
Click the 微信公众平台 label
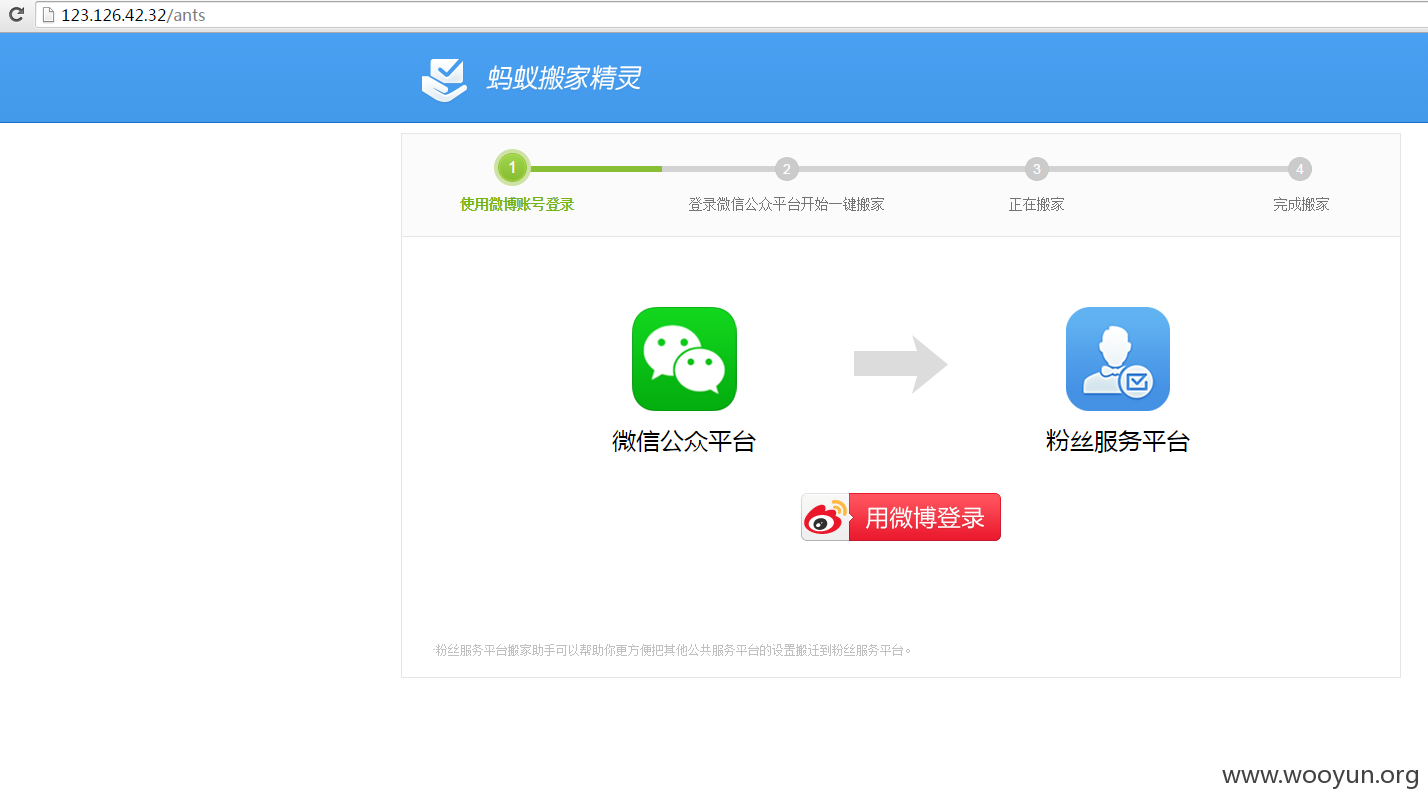pyautogui.click(x=684, y=441)
